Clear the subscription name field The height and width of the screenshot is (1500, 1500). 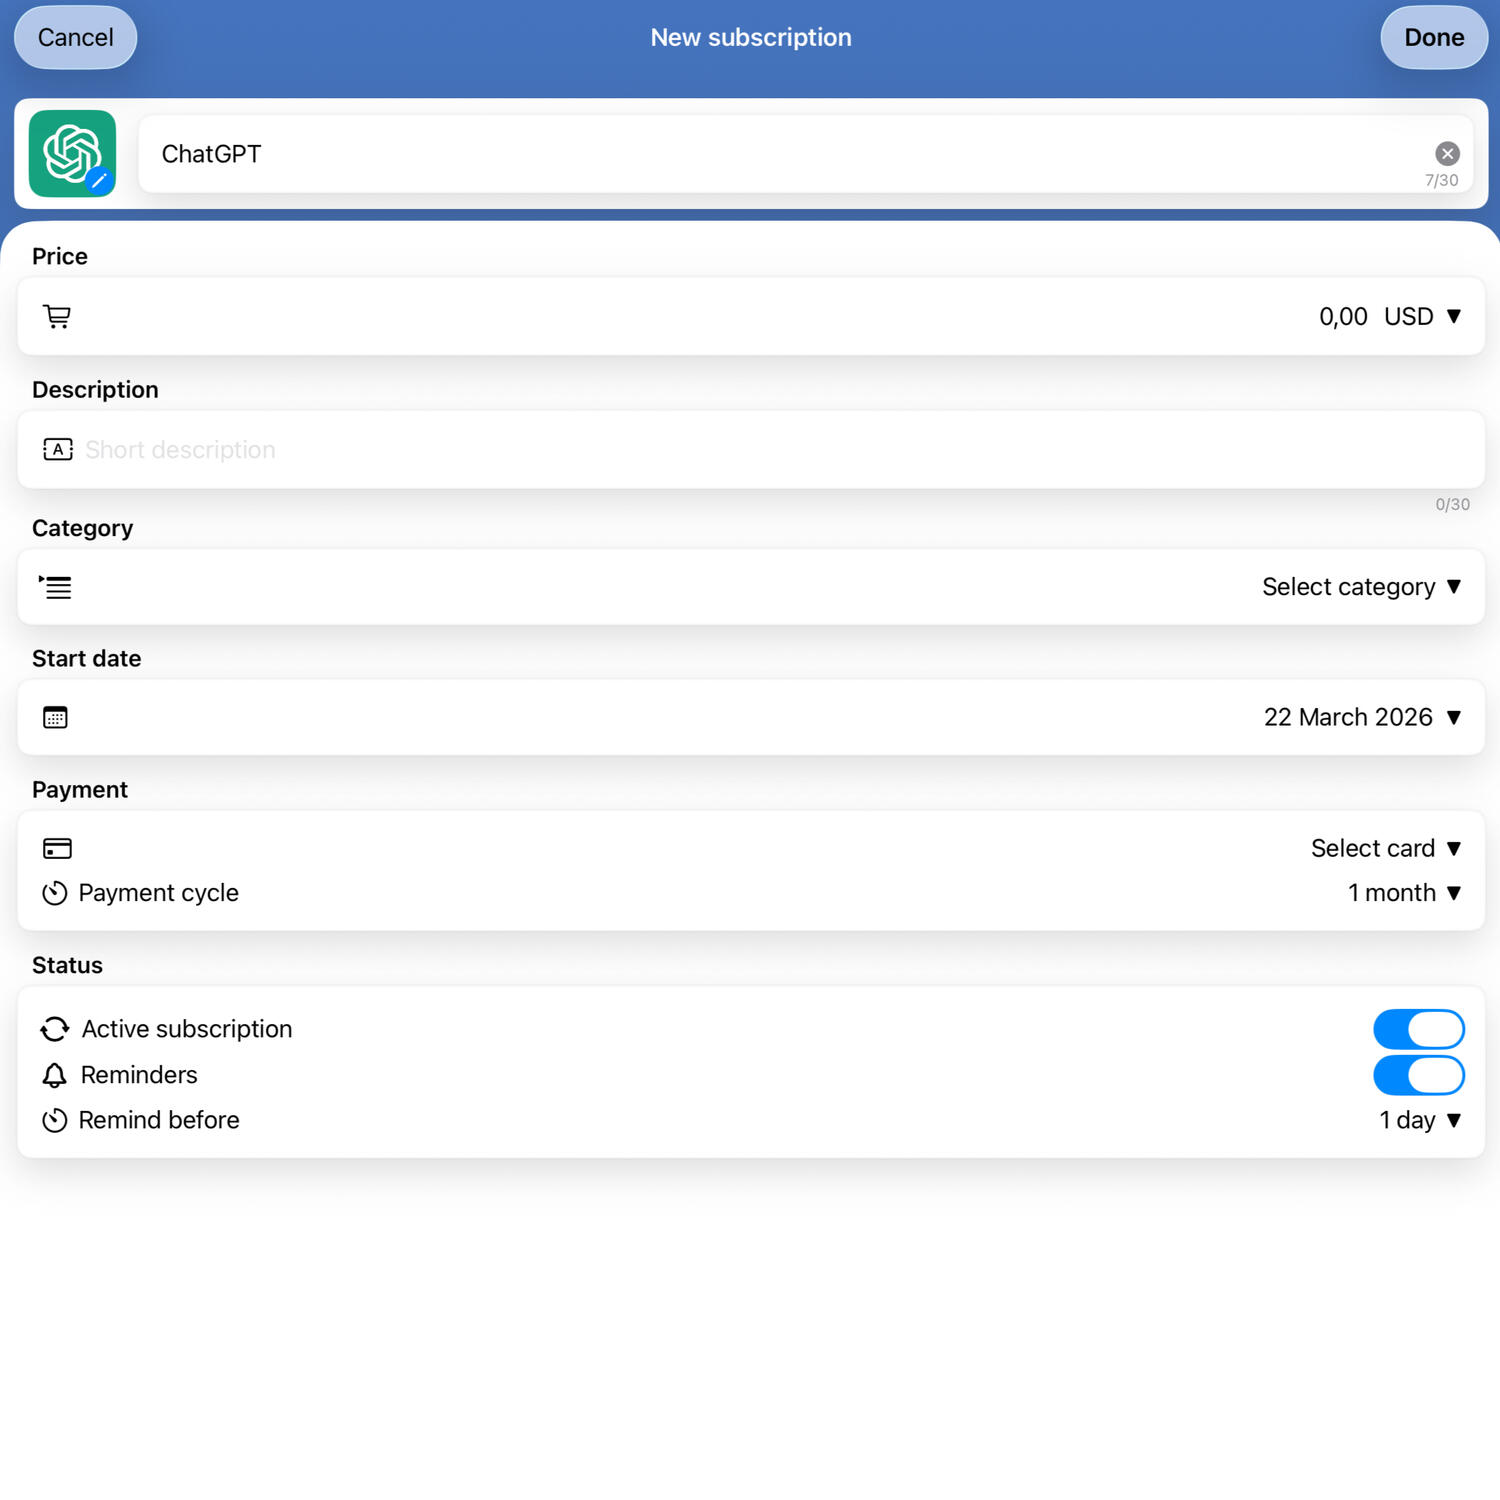pyautogui.click(x=1446, y=153)
